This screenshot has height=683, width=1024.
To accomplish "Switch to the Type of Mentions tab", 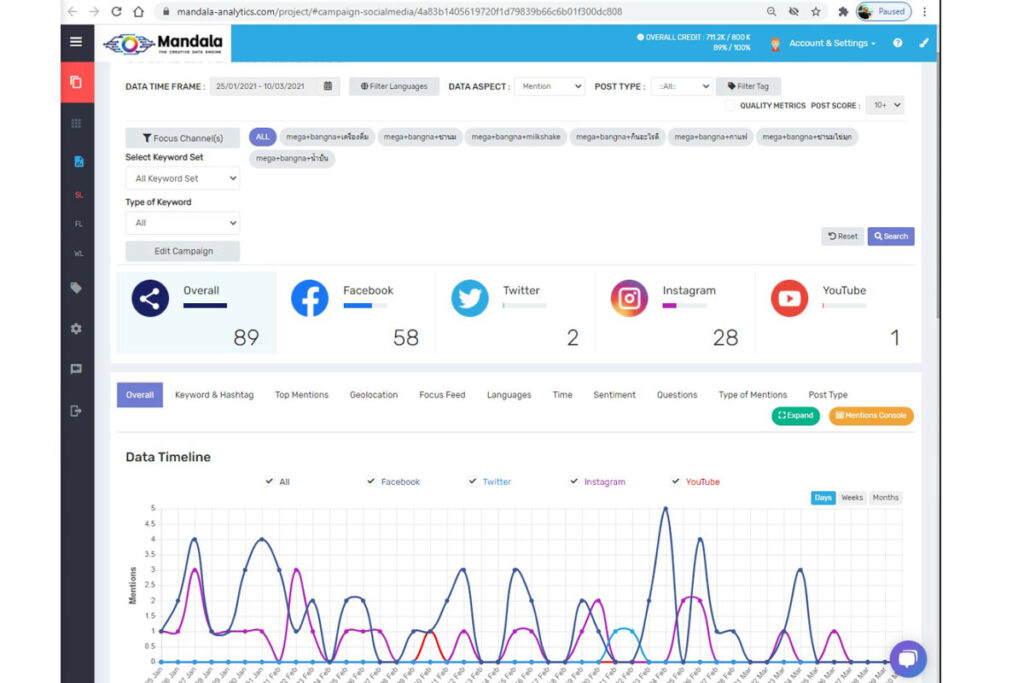I will (753, 395).
